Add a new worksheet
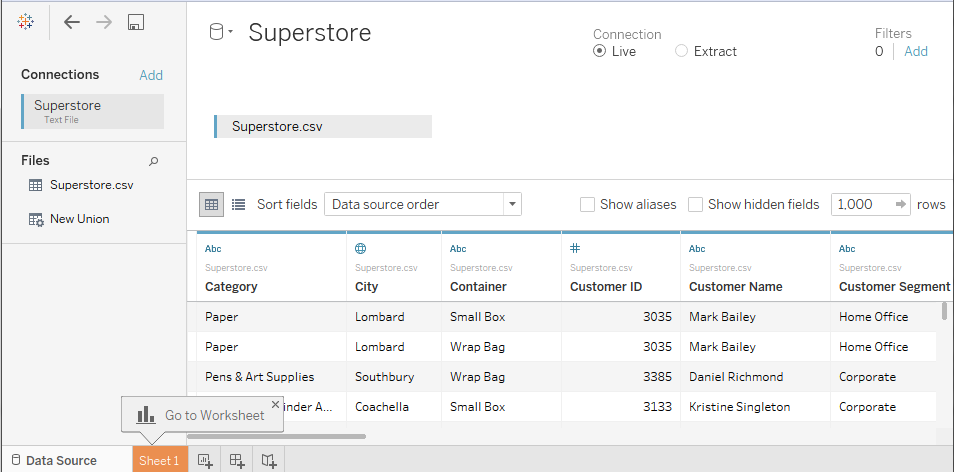Screen dimensions: 954x472 tap(205, 461)
